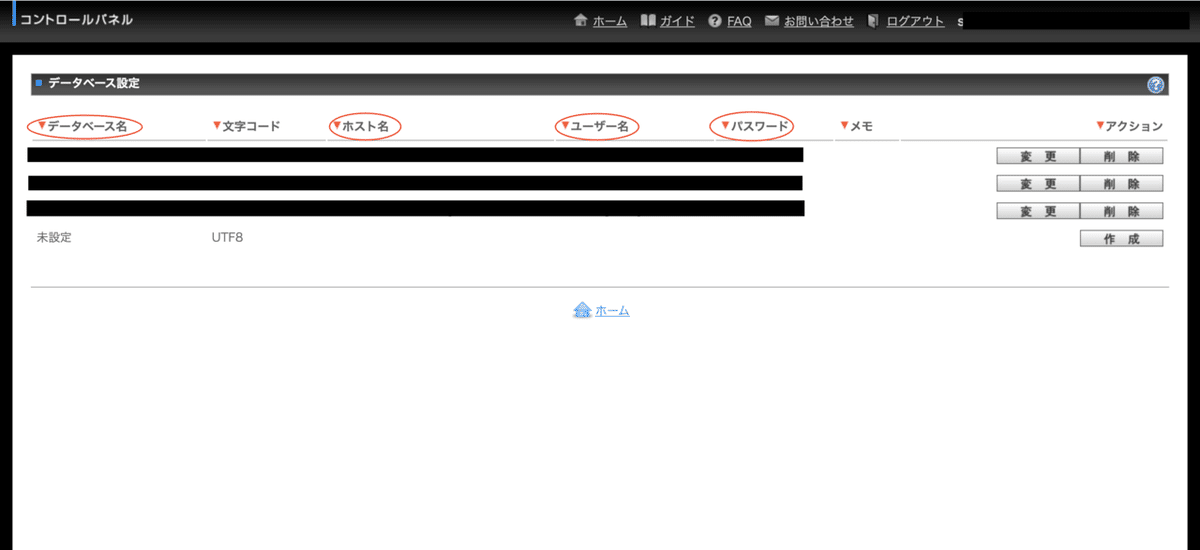Sort by 文字コード column header

246,126
